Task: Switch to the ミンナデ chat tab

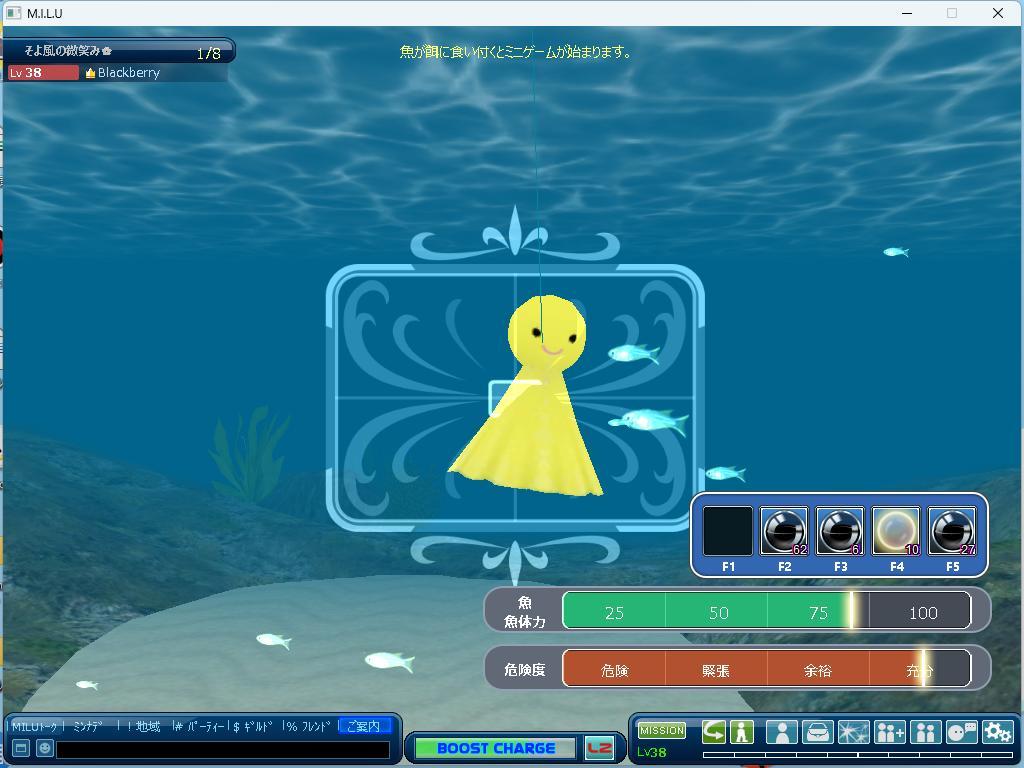Action: point(88,726)
